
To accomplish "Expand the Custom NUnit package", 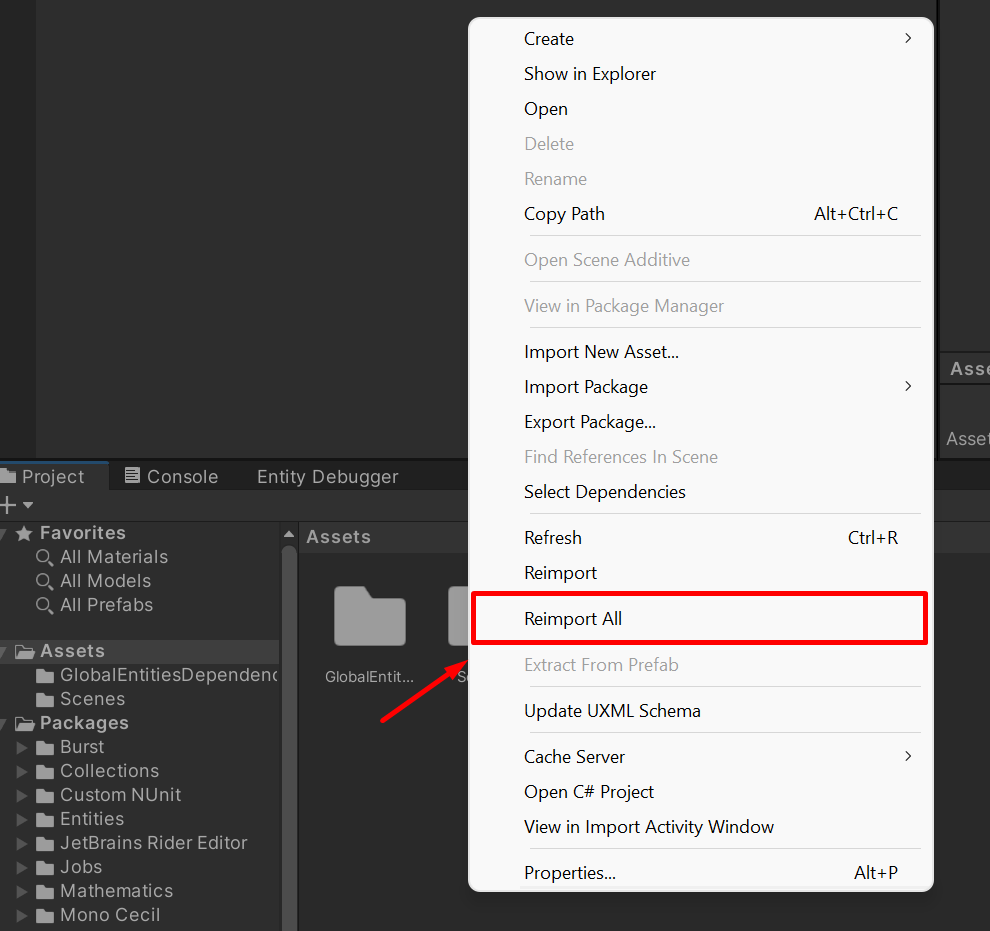I will [x=21, y=795].
